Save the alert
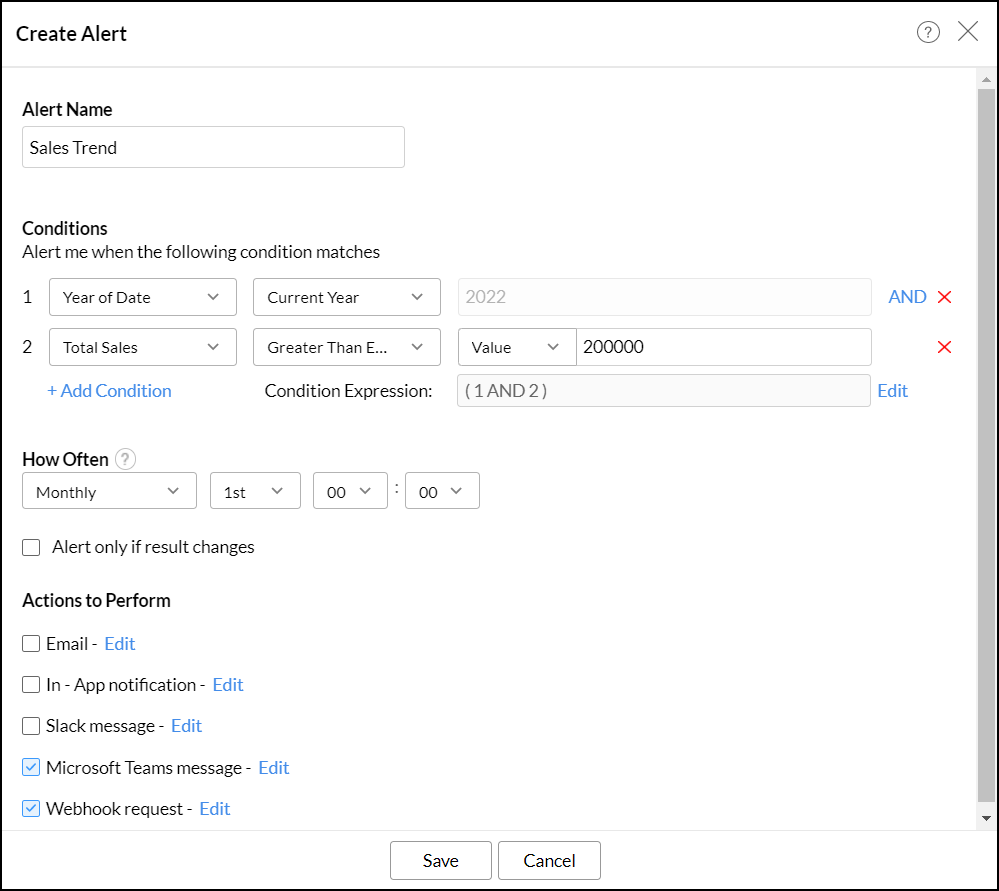Viewport: 999px width, 891px height. pyautogui.click(x=440, y=861)
